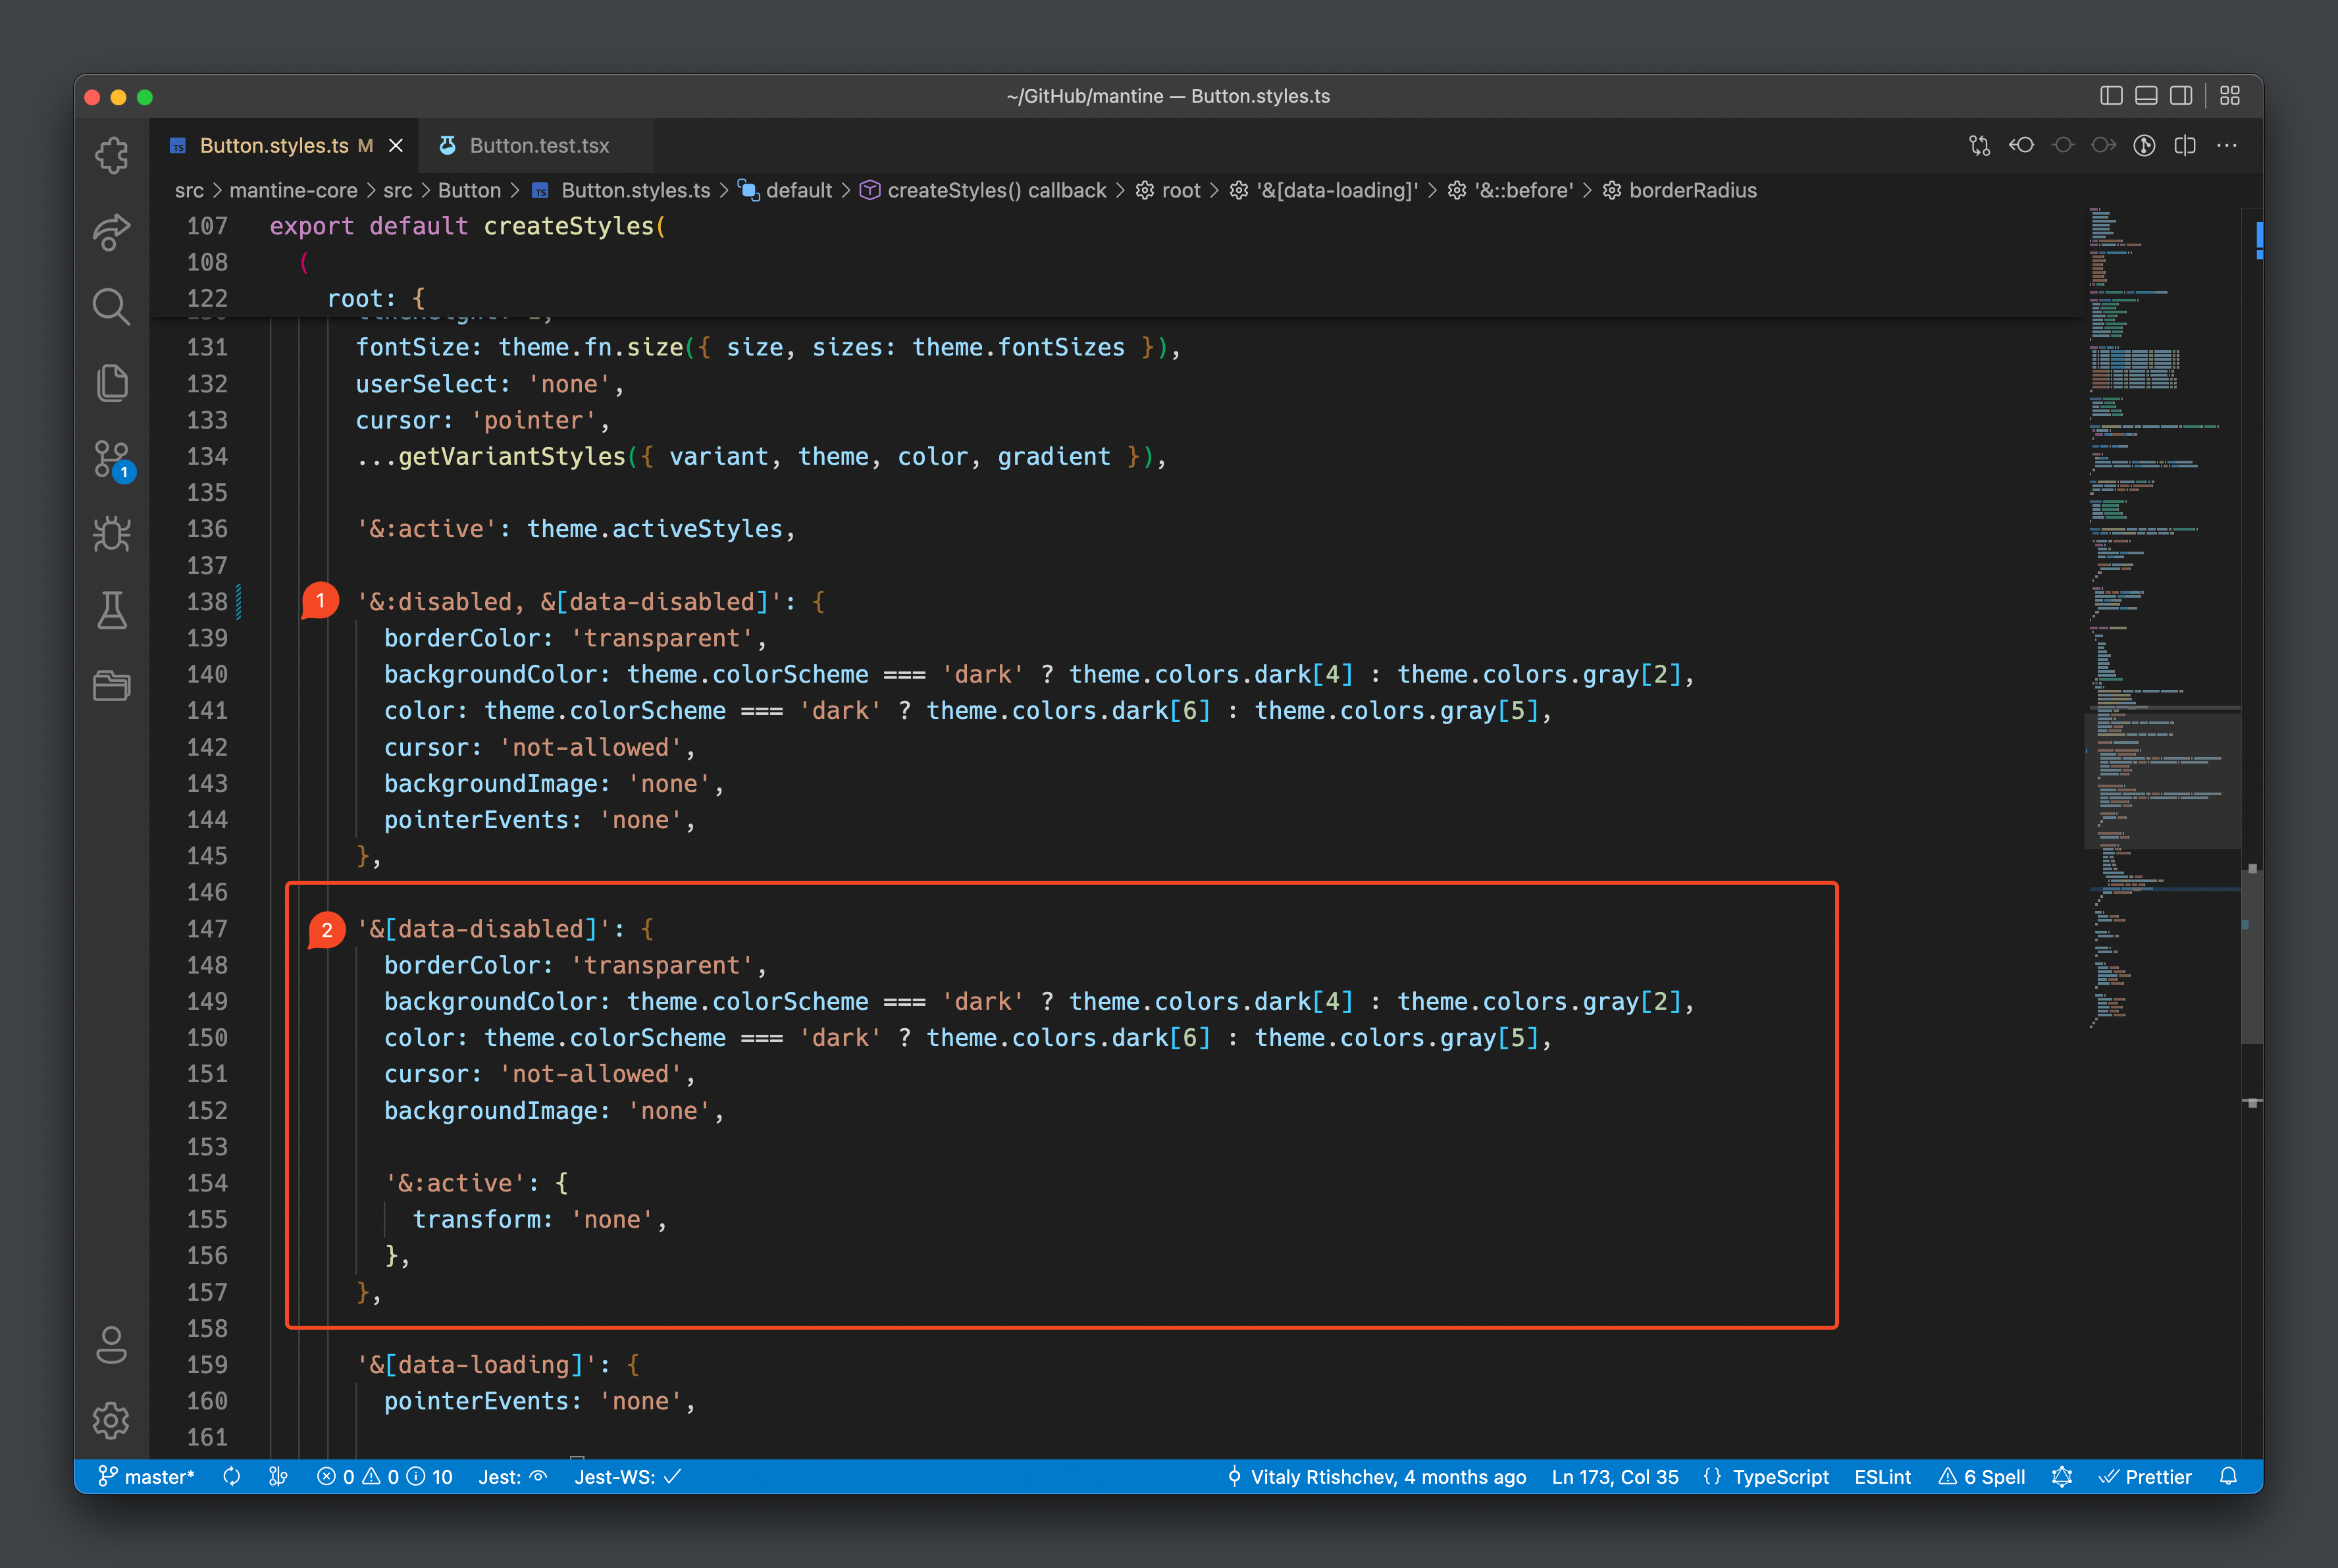This screenshot has height=1568, width=2338.
Task: Open the Explorer files icon
Action: pos(111,382)
